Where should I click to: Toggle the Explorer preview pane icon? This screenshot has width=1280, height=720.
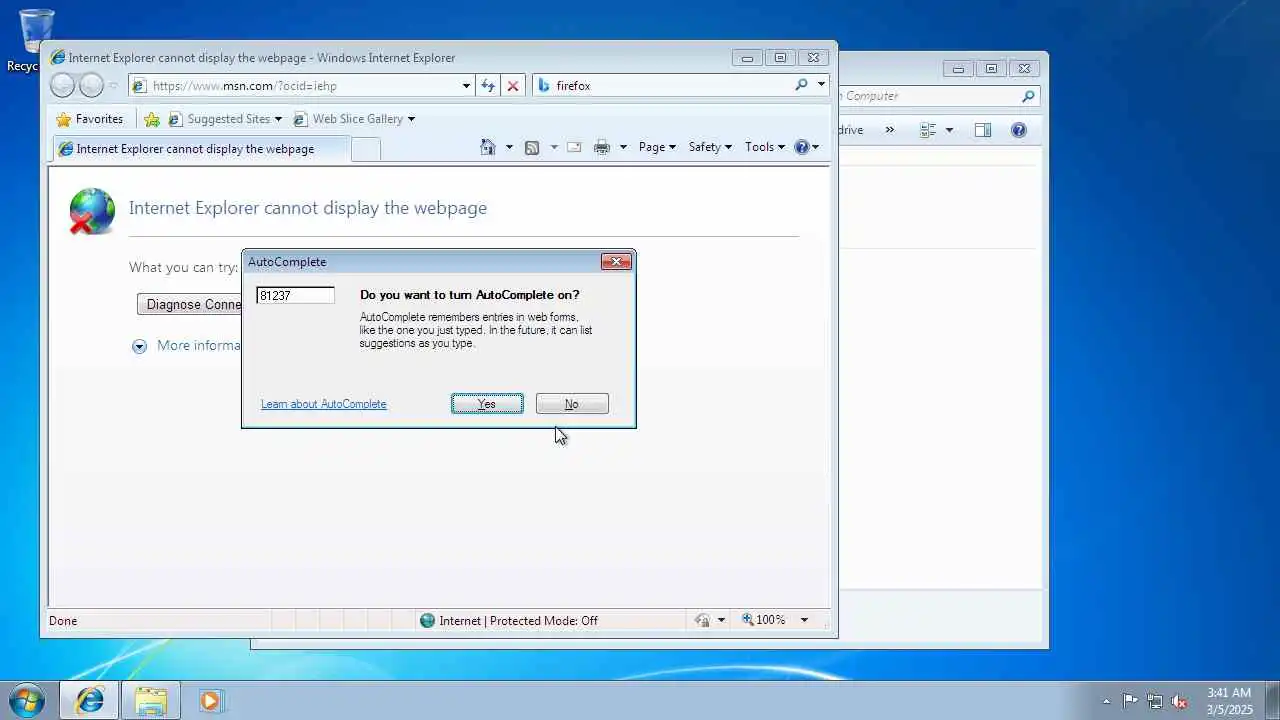[x=983, y=130]
